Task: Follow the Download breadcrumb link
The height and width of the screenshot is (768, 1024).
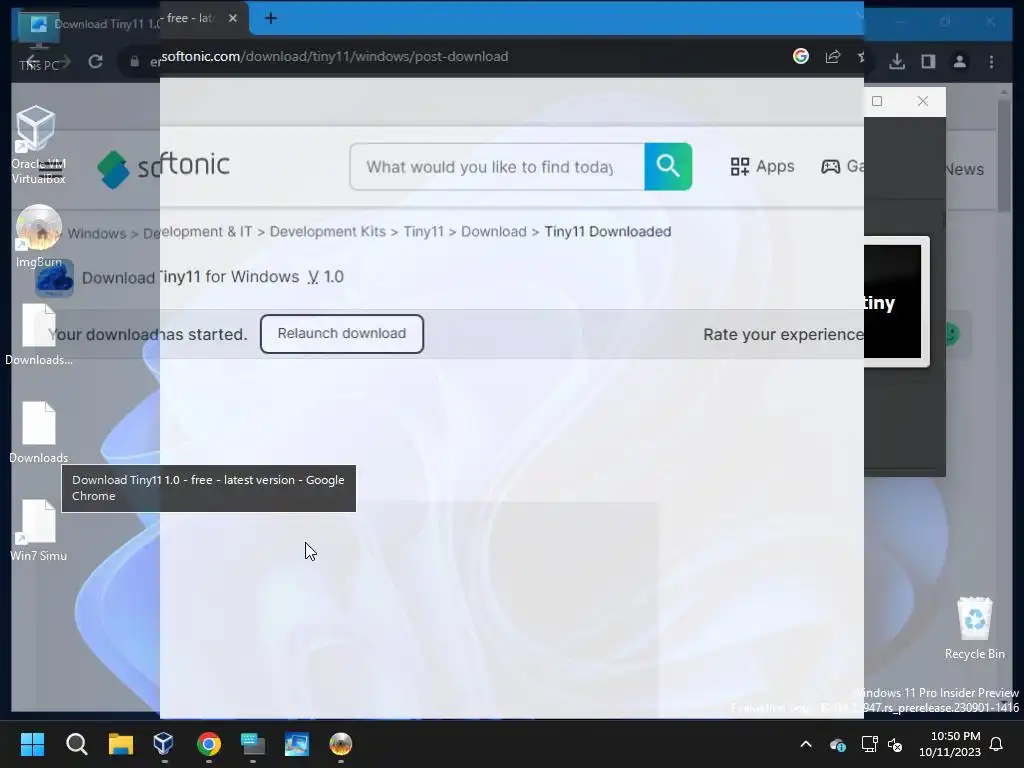Action: tap(494, 232)
